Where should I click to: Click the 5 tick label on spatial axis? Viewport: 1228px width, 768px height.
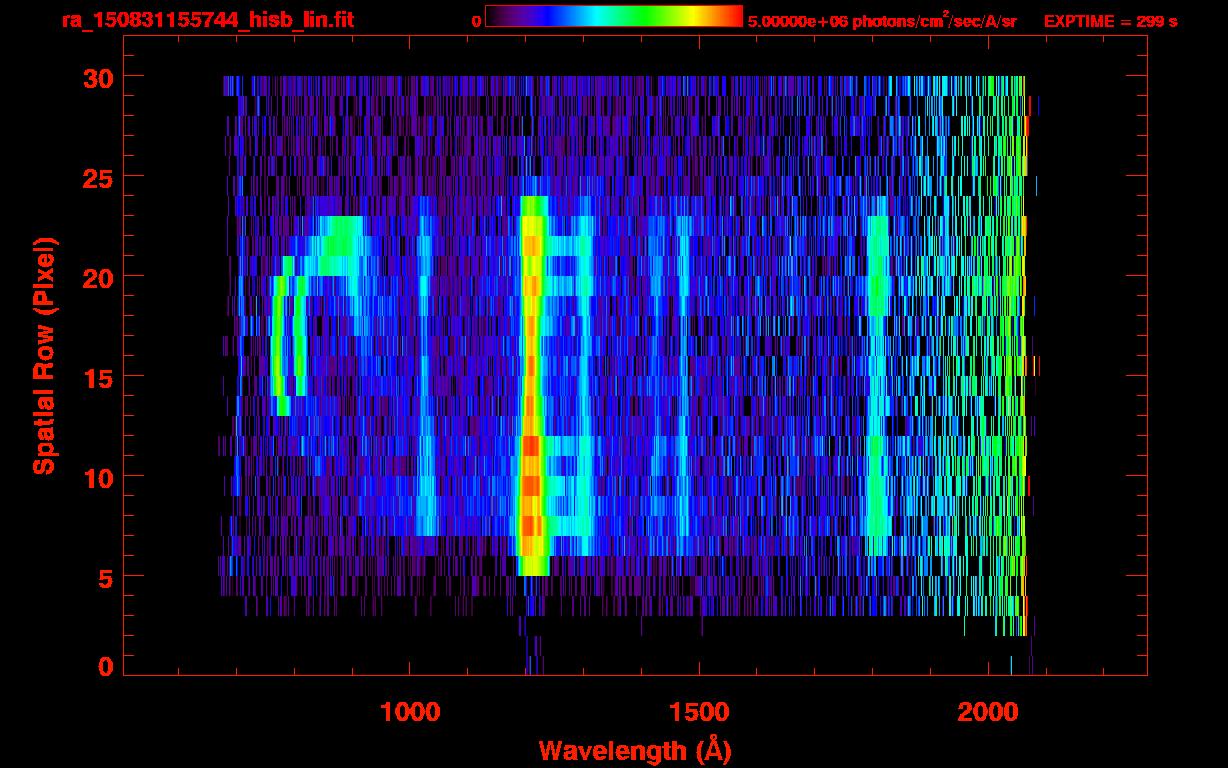tap(104, 577)
